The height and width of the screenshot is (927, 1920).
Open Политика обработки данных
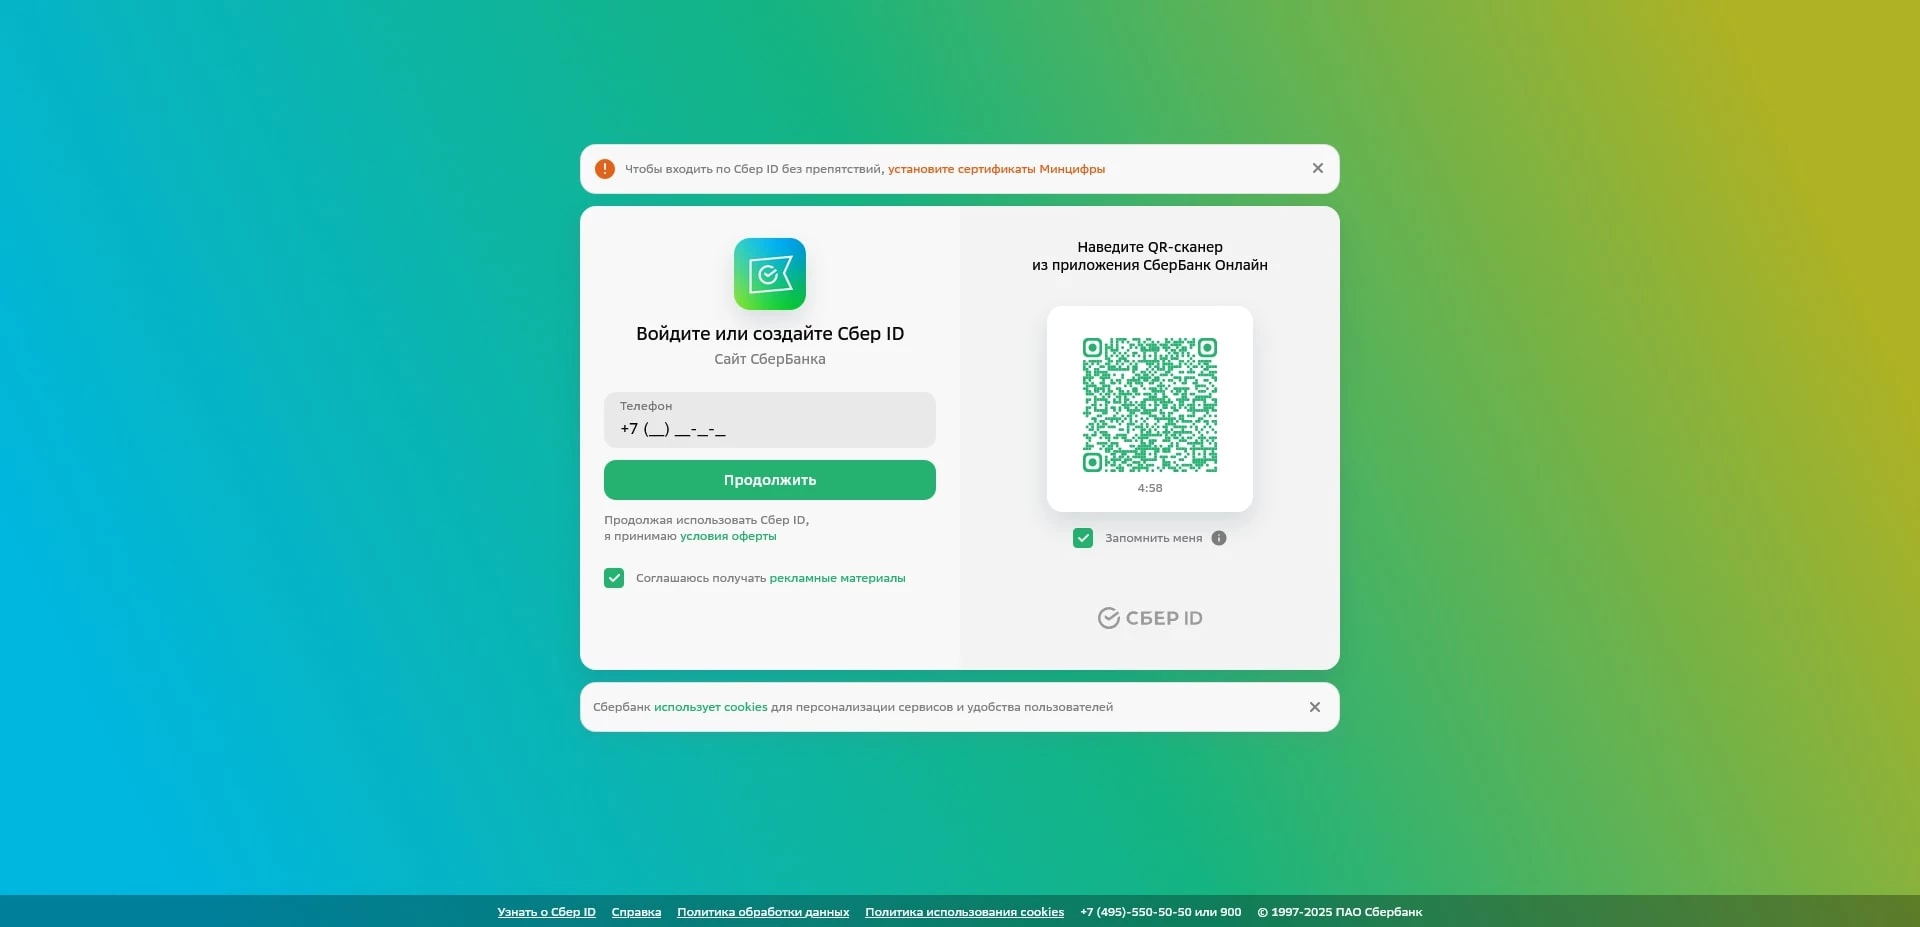click(x=762, y=911)
